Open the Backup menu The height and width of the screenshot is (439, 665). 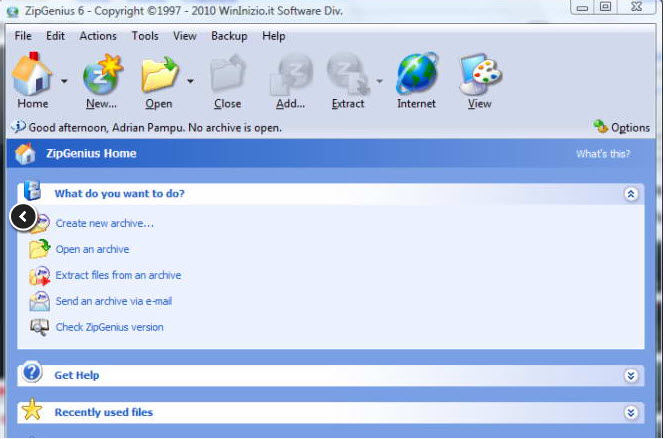(x=229, y=36)
